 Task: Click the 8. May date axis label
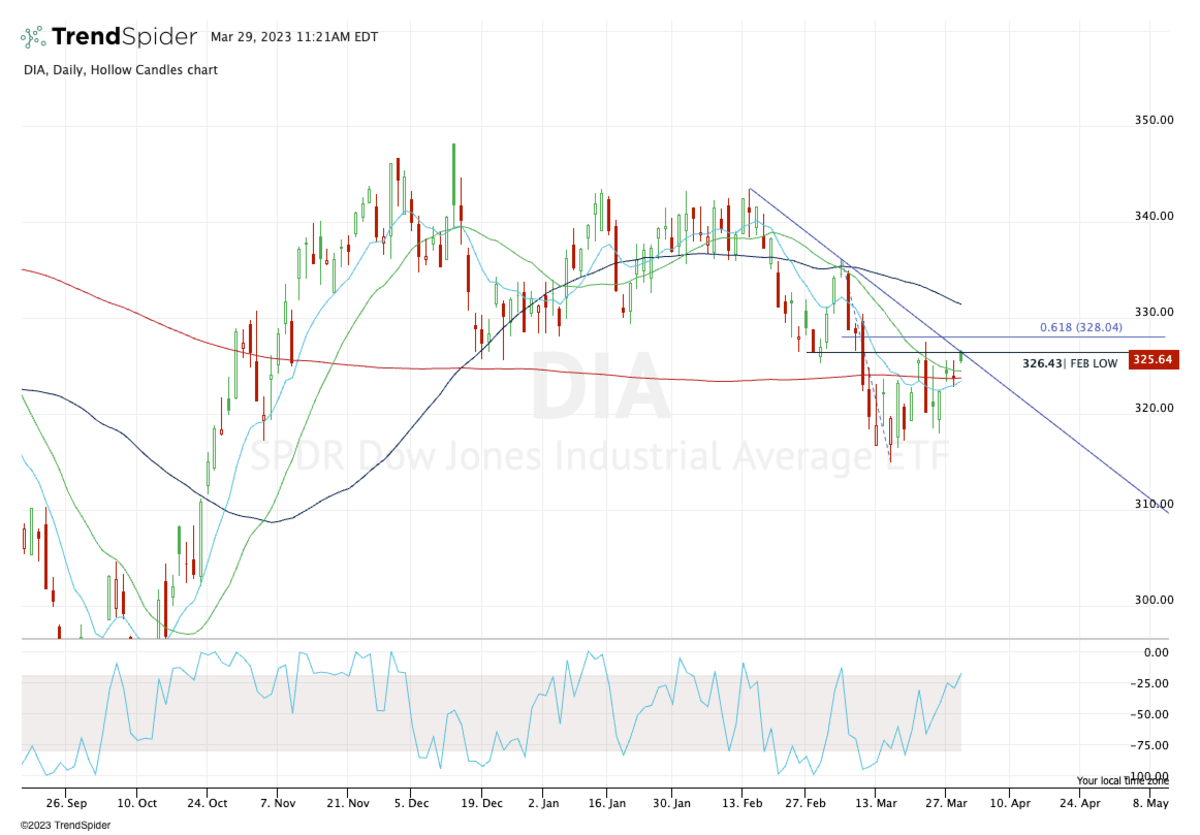point(1151,803)
